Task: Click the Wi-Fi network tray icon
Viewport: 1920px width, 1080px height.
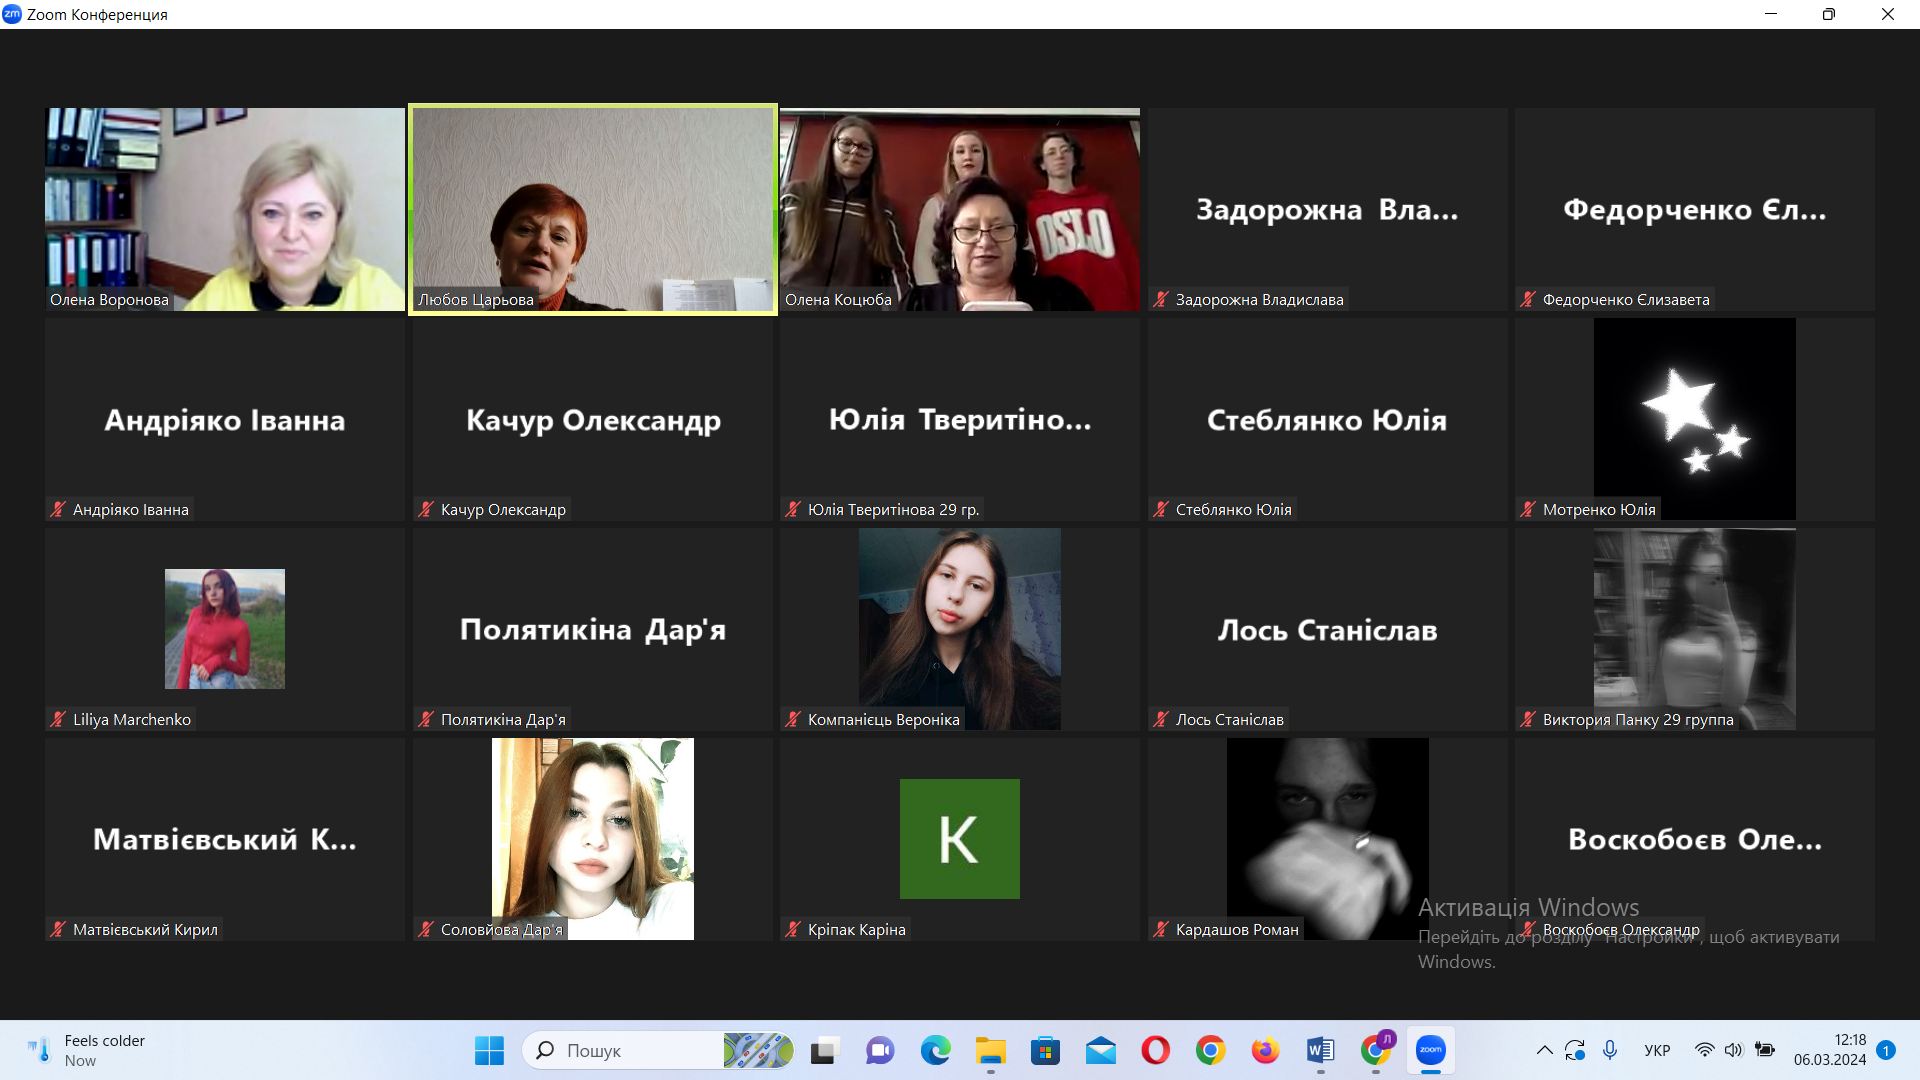Action: click(1704, 1050)
